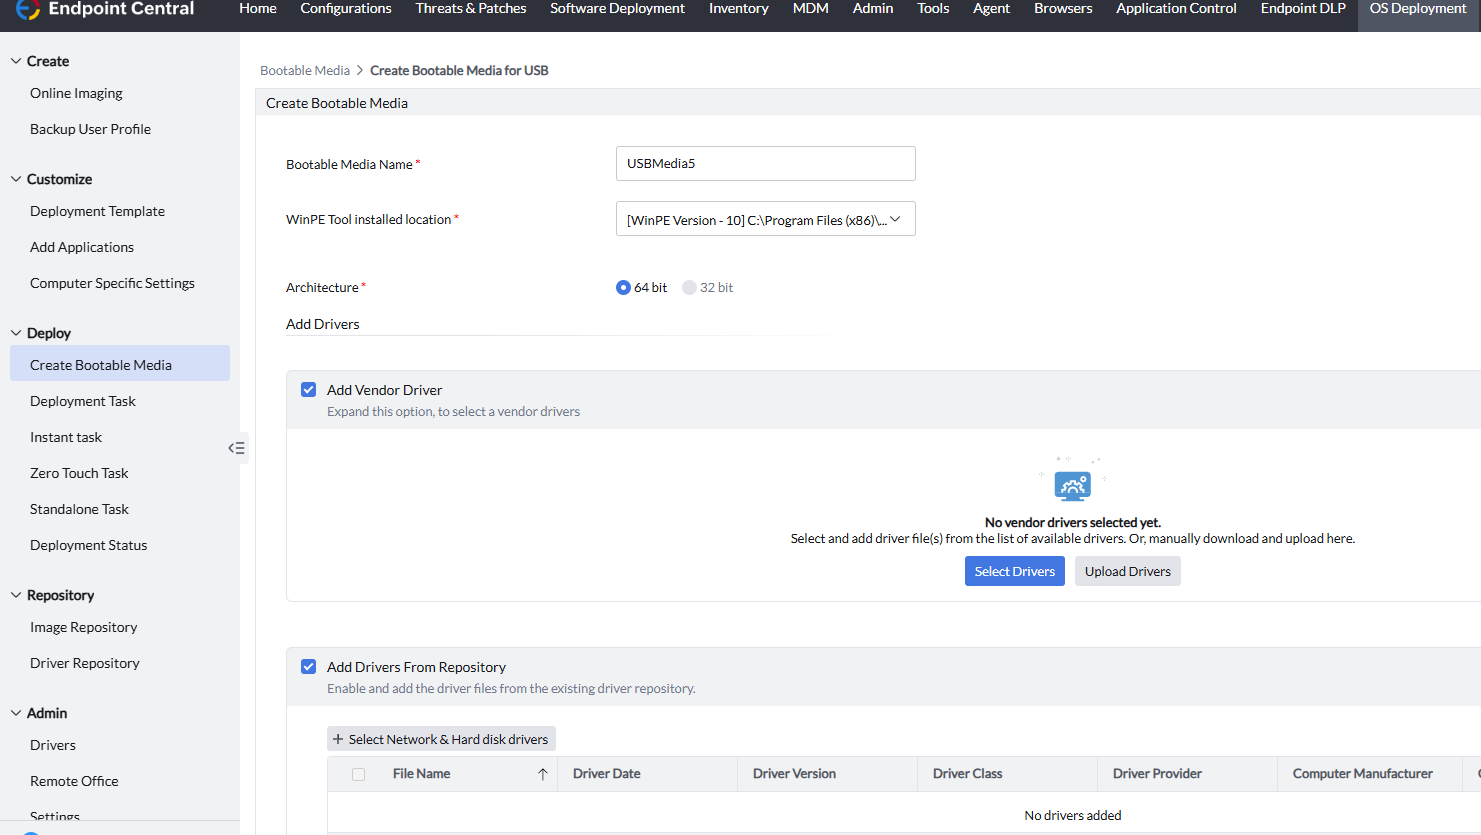Open Instant task in sidebar
1481x835 pixels.
(x=66, y=437)
